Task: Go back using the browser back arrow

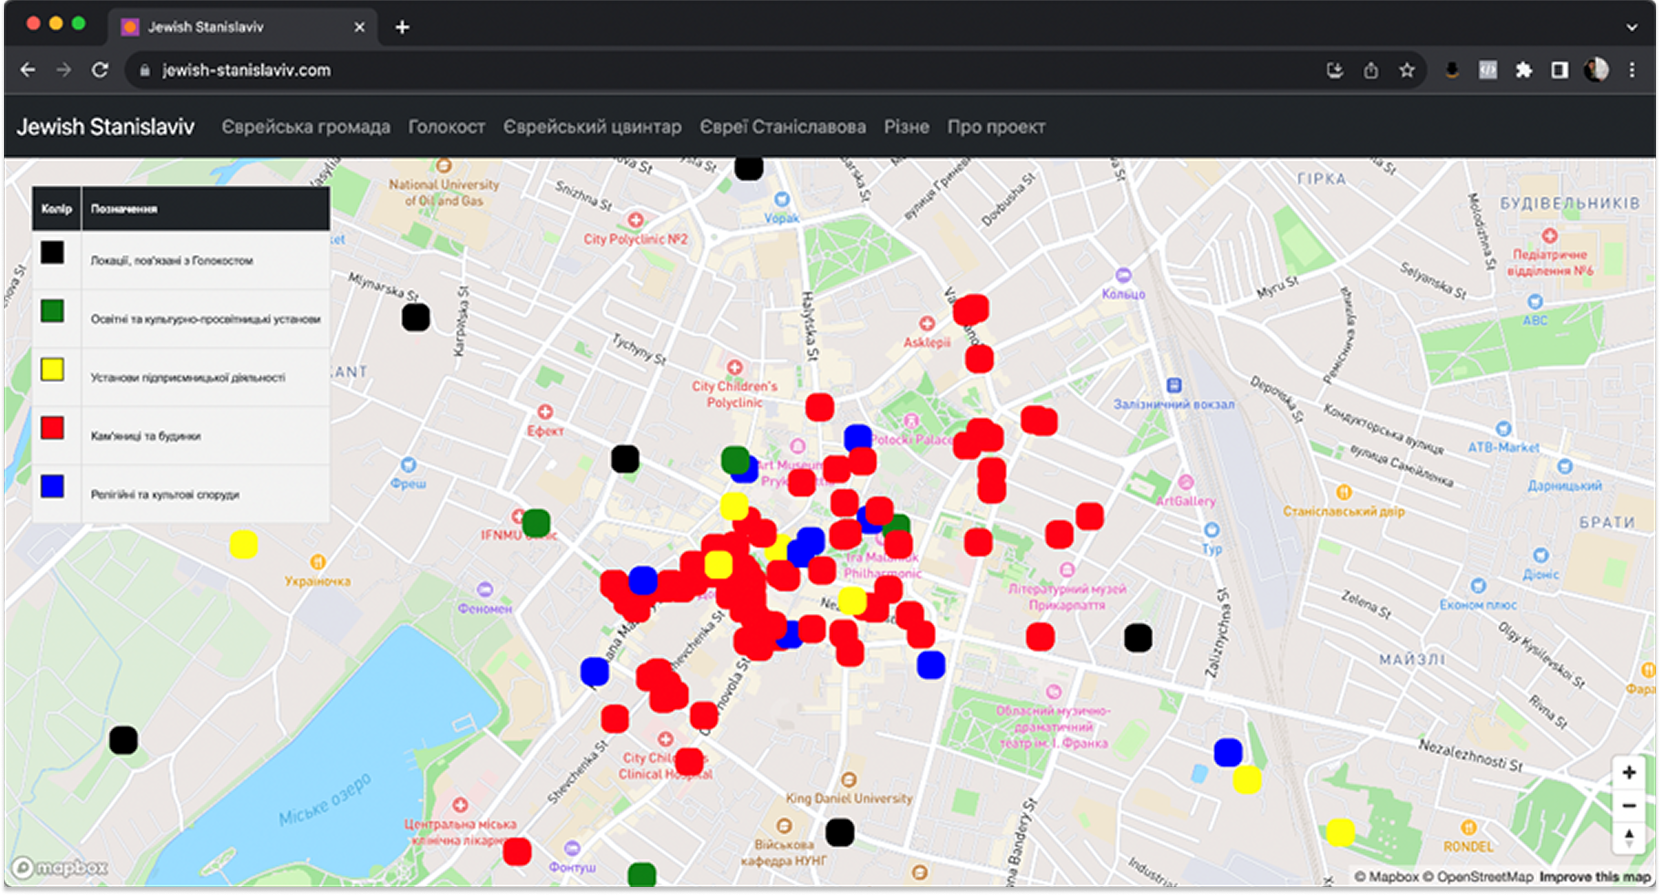Action: (28, 70)
